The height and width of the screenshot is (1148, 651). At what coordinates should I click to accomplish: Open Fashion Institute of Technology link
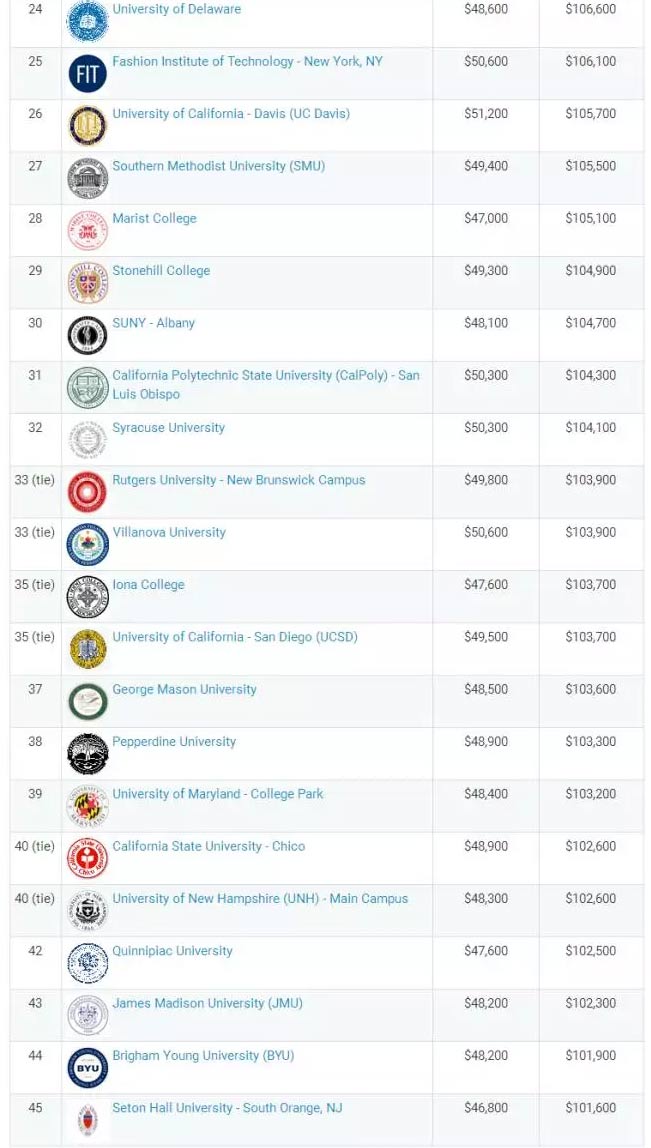click(x=247, y=61)
